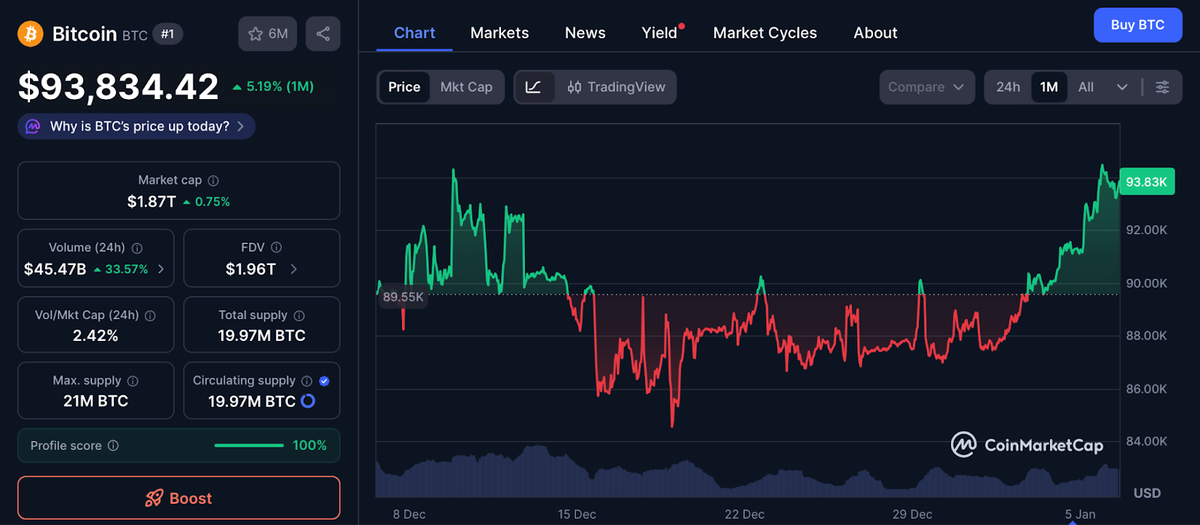
Task: Open the News tab
Action: pyautogui.click(x=585, y=33)
